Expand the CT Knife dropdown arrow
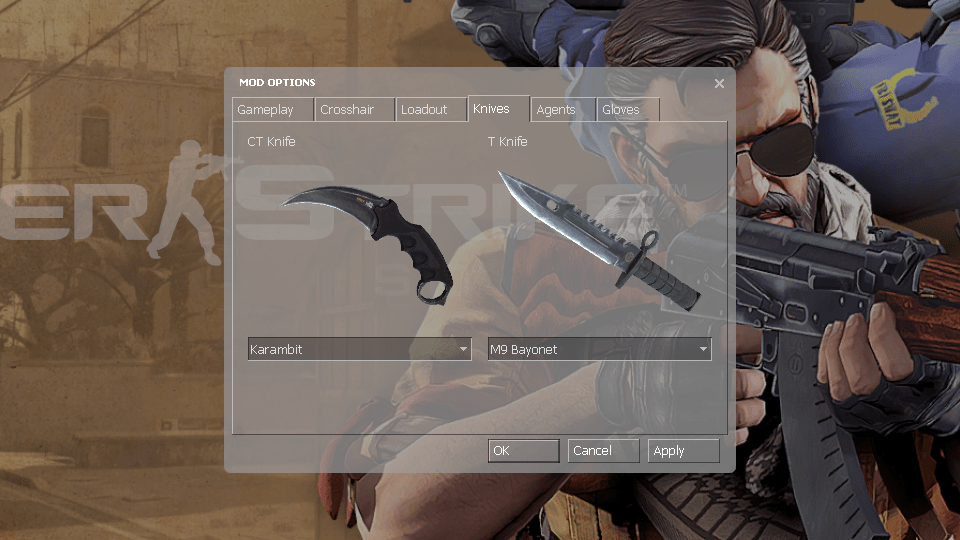 click(463, 350)
